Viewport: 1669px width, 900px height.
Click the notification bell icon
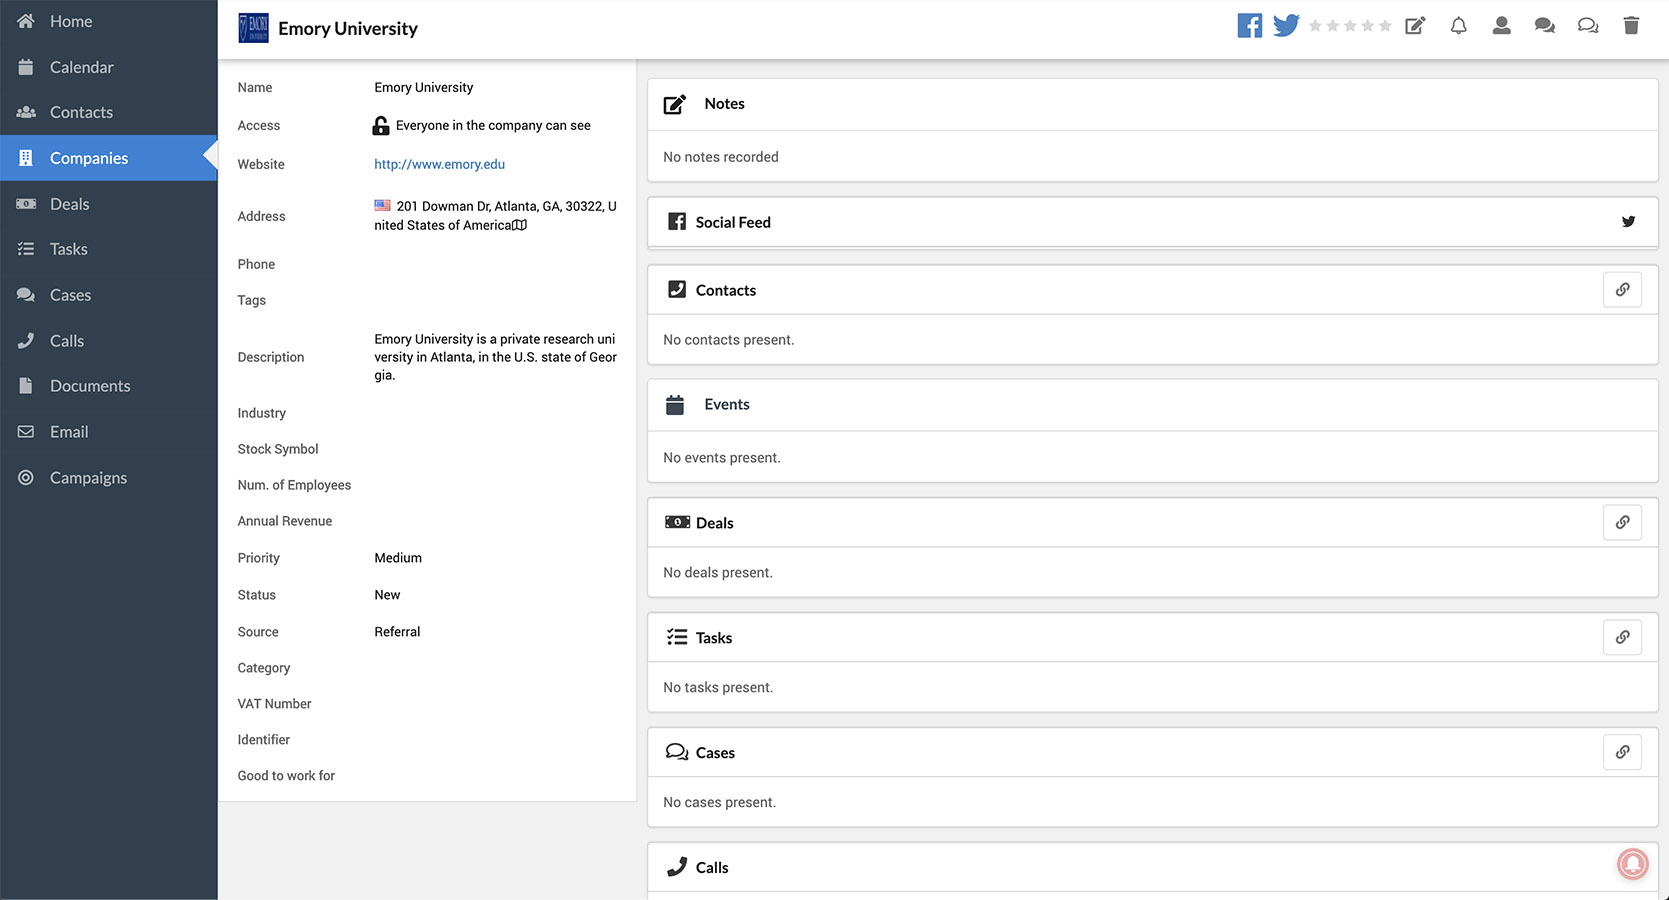tap(1459, 26)
